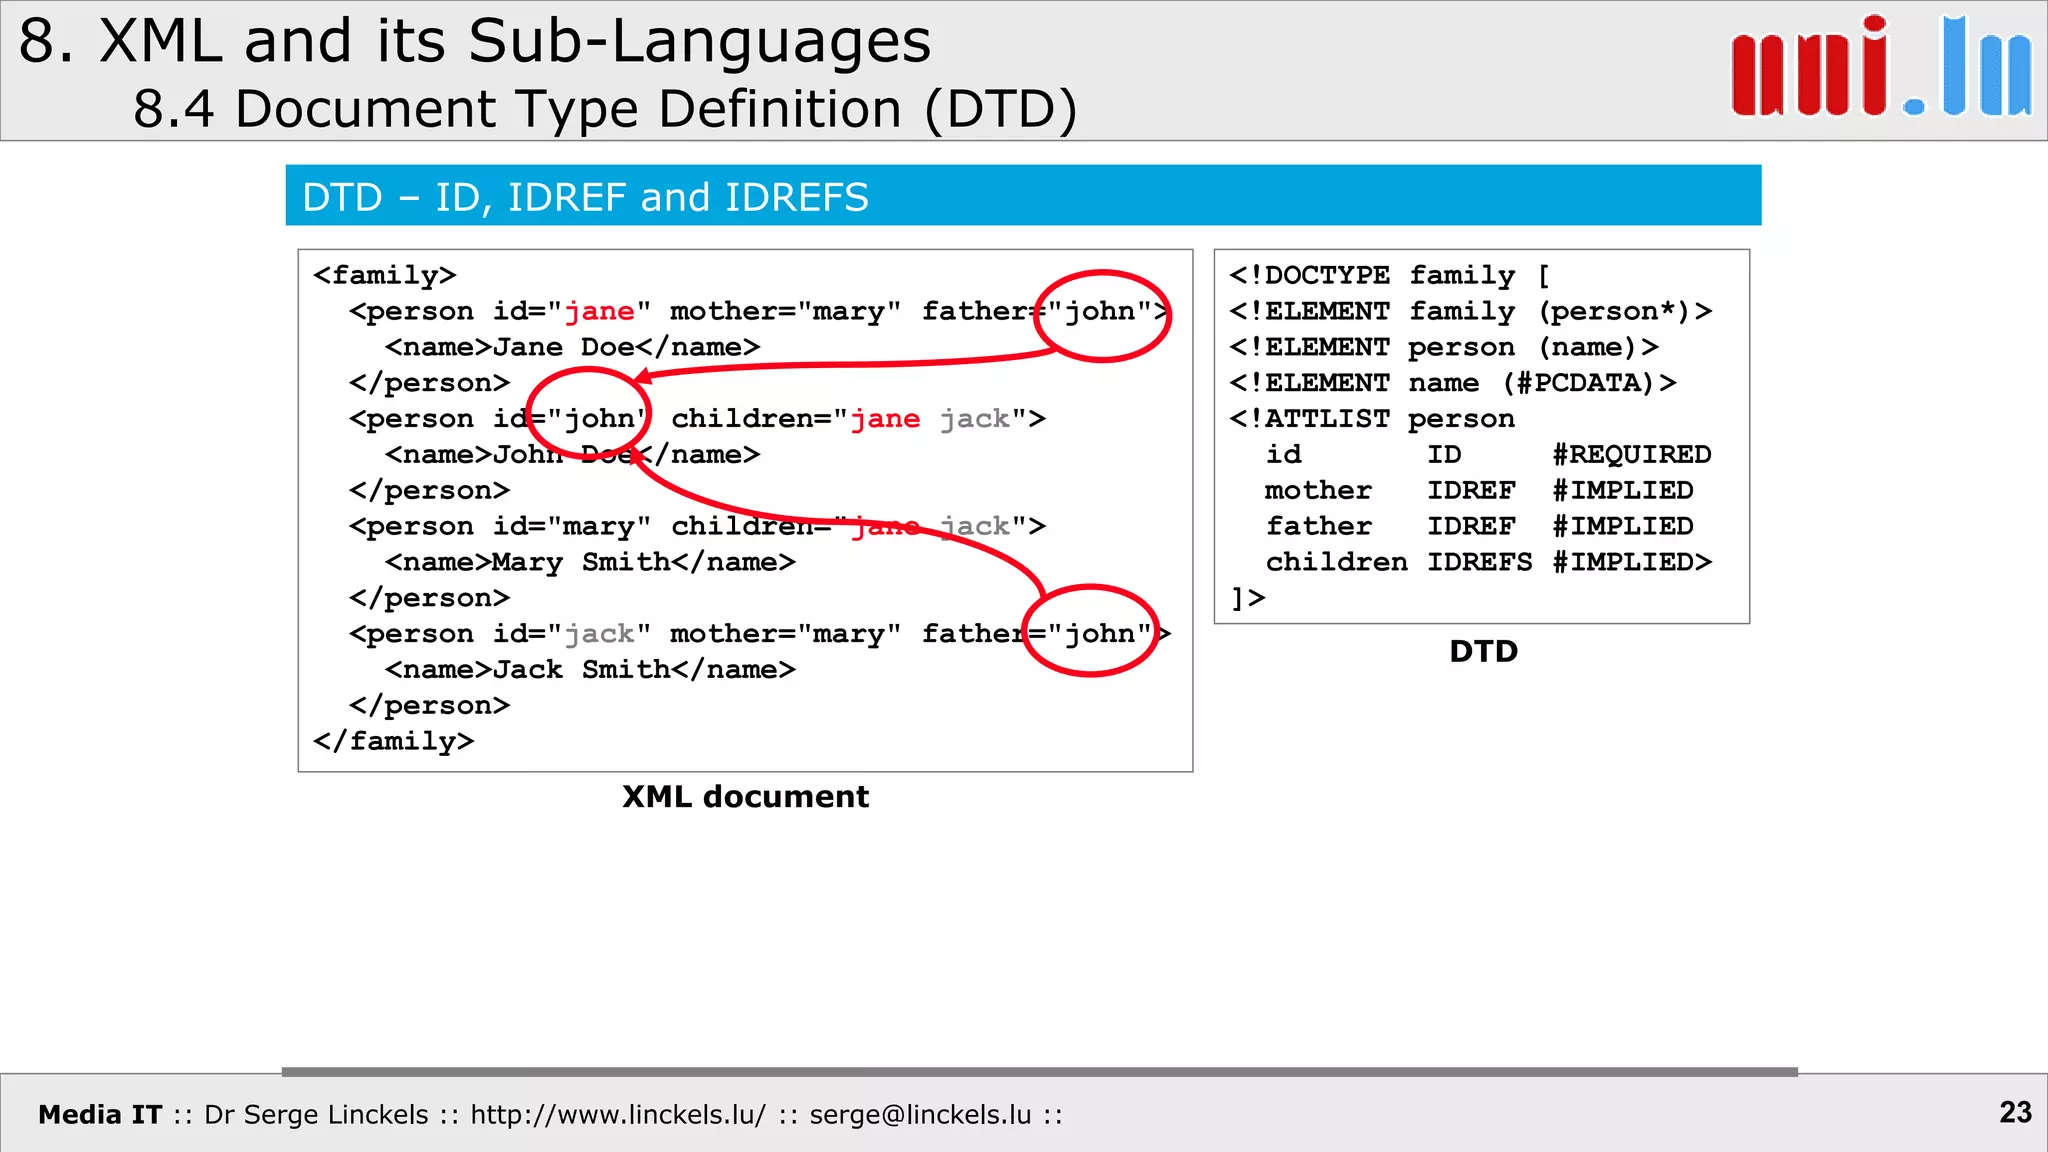Screen dimensions: 2048x1152
Task: Click the red 'jane' id value
Action: pyautogui.click(x=599, y=311)
